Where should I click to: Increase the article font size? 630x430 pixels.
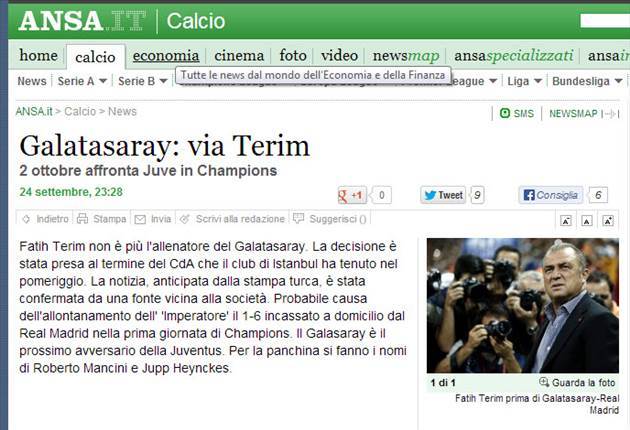(608, 220)
